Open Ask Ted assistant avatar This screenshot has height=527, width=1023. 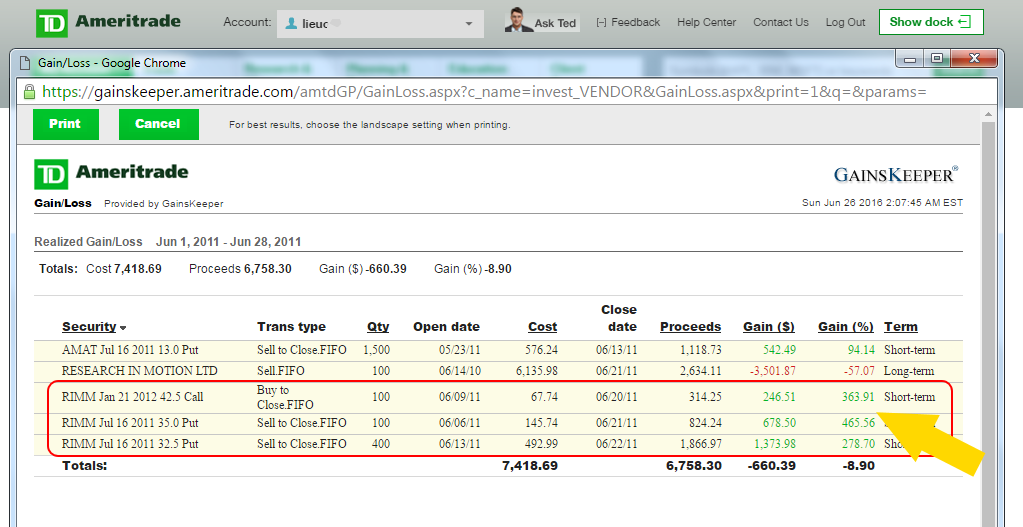519,20
